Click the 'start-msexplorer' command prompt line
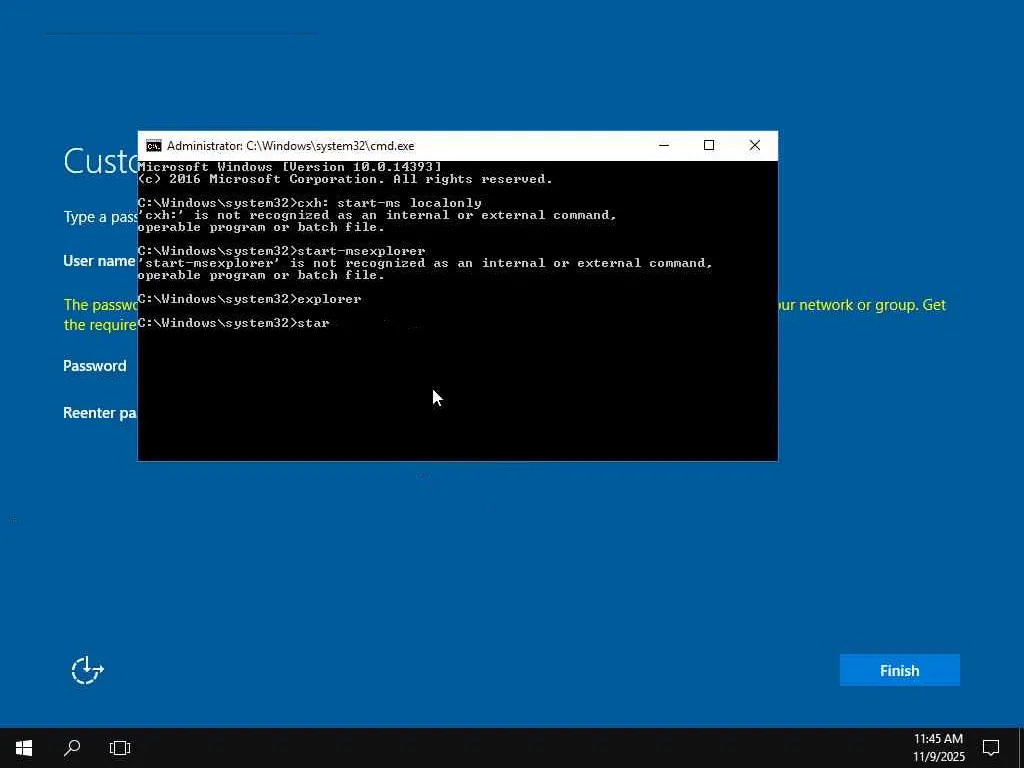The height and width of the screenshot is (768, 1024). pos(281,251)
